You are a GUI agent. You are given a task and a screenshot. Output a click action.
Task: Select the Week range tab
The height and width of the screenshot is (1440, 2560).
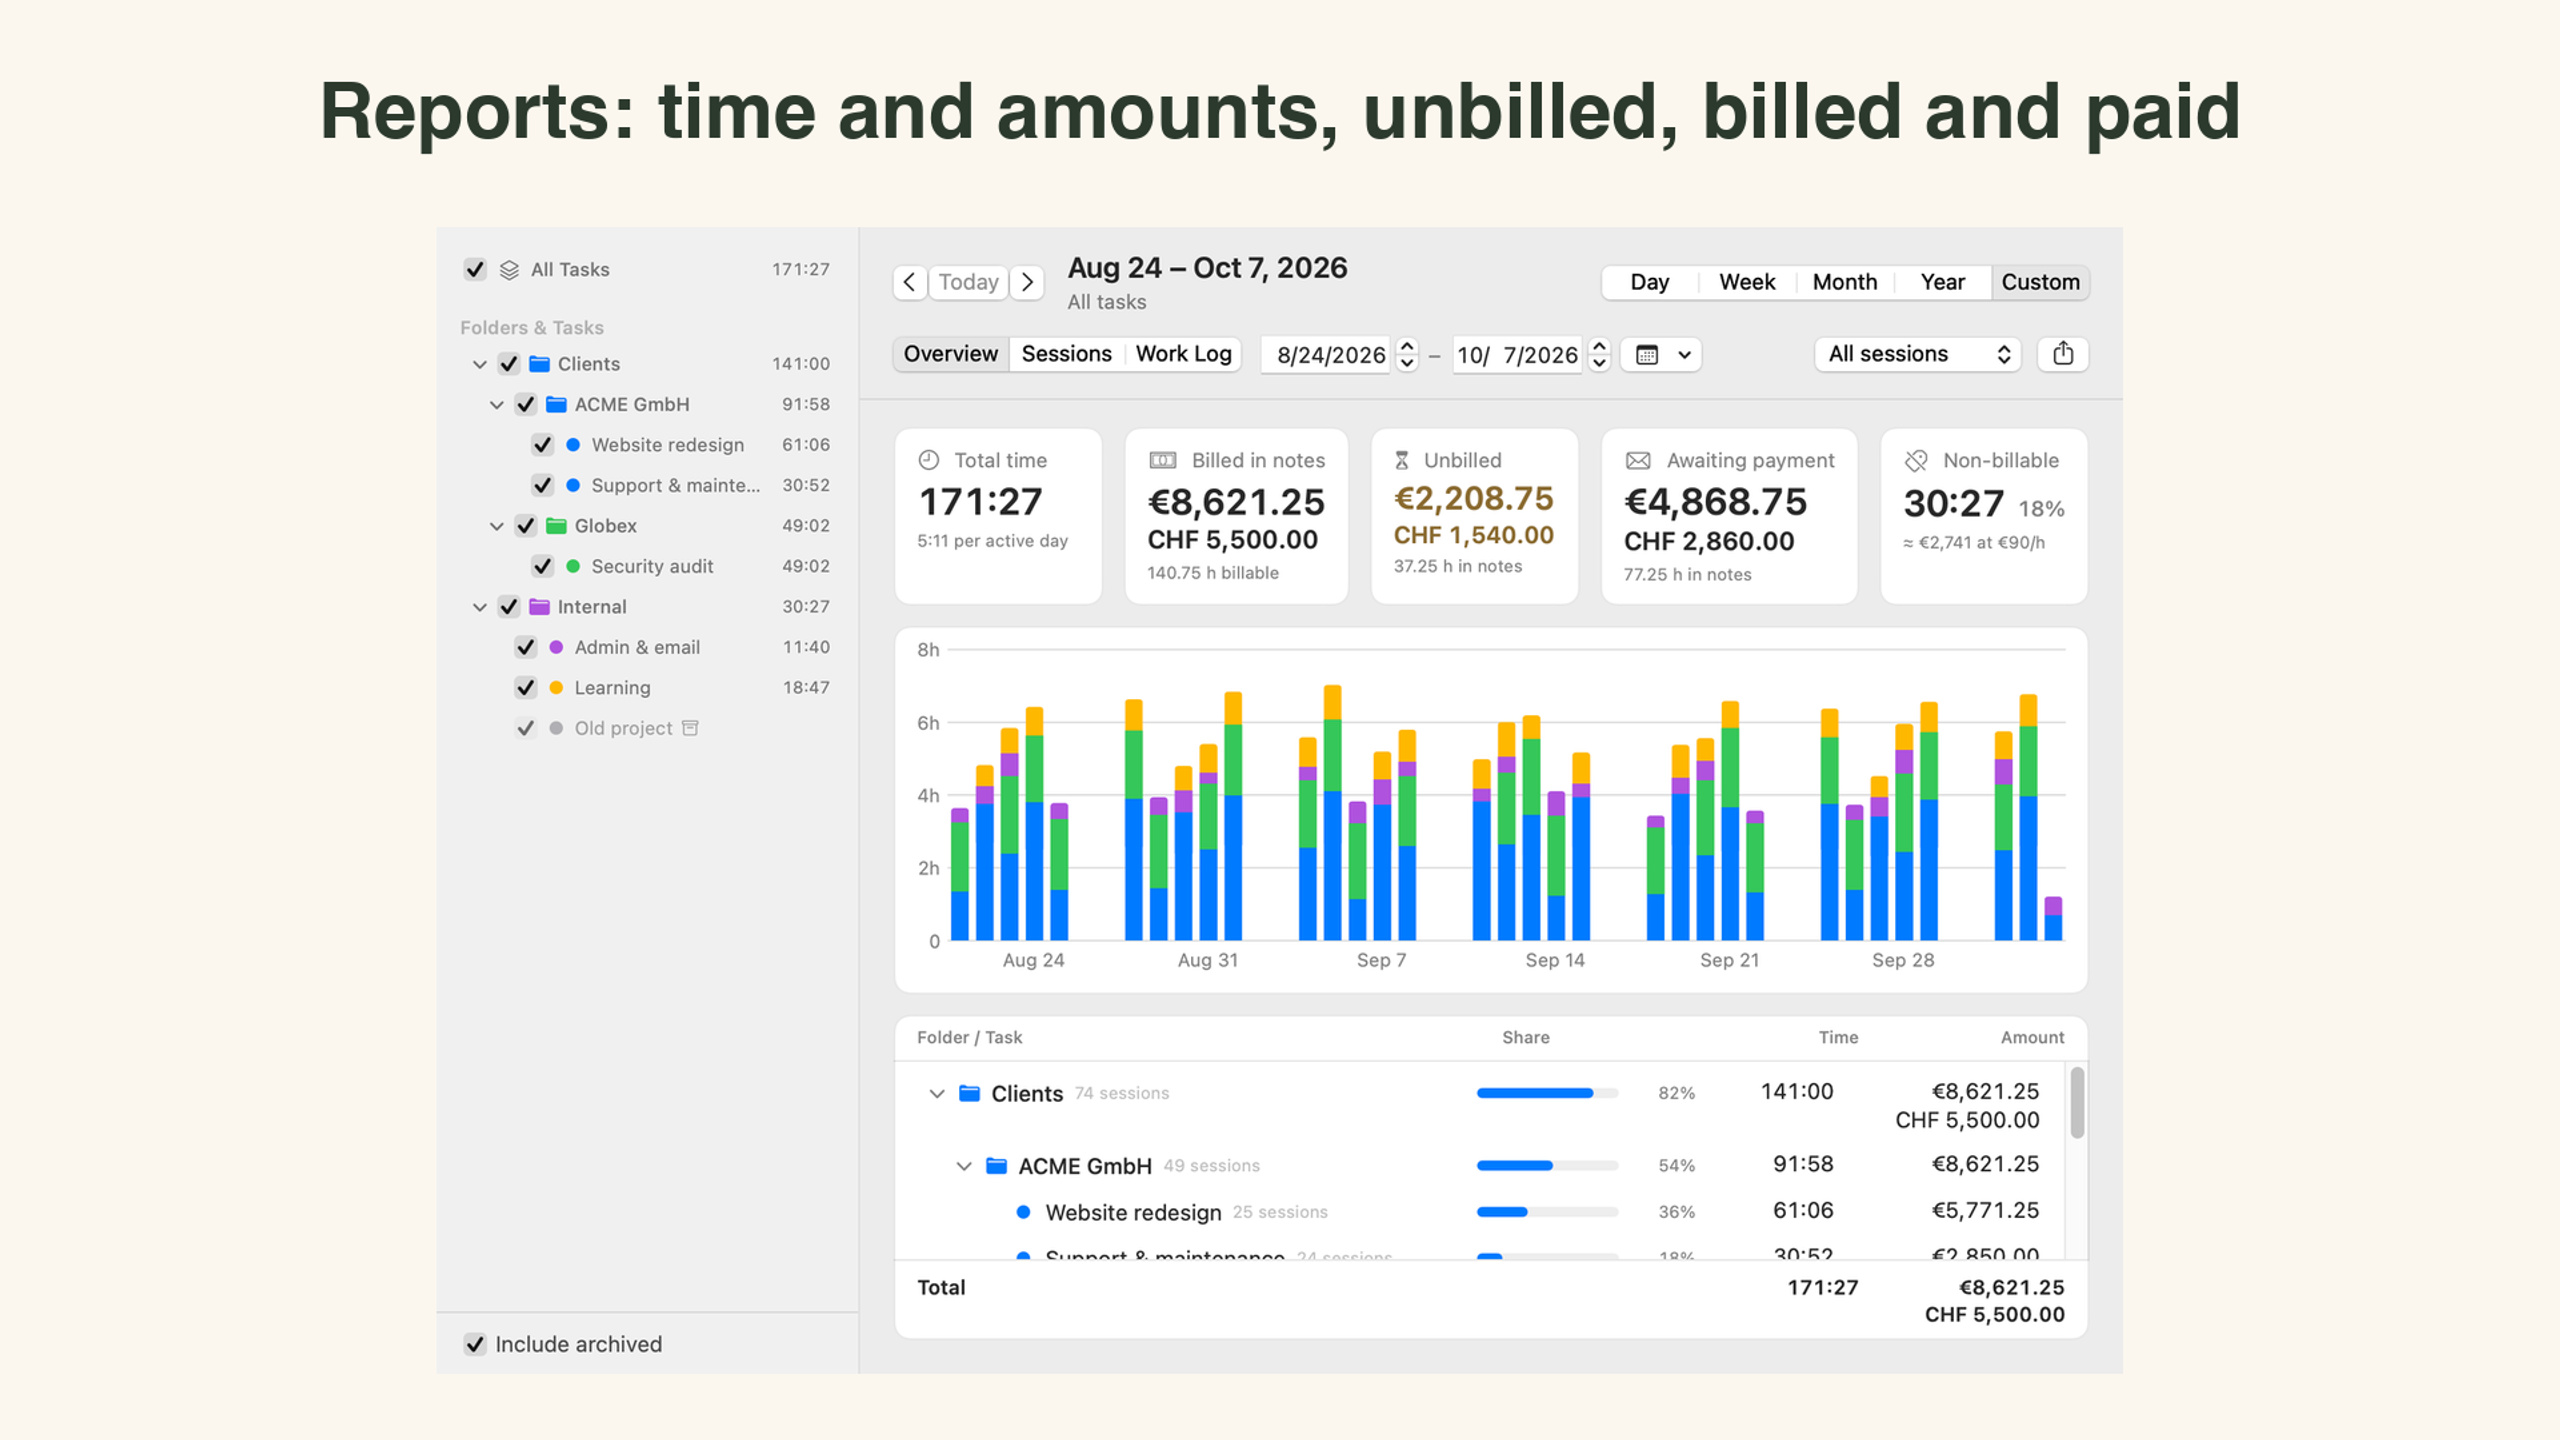pyautogui.click(x=1747, y=282)
